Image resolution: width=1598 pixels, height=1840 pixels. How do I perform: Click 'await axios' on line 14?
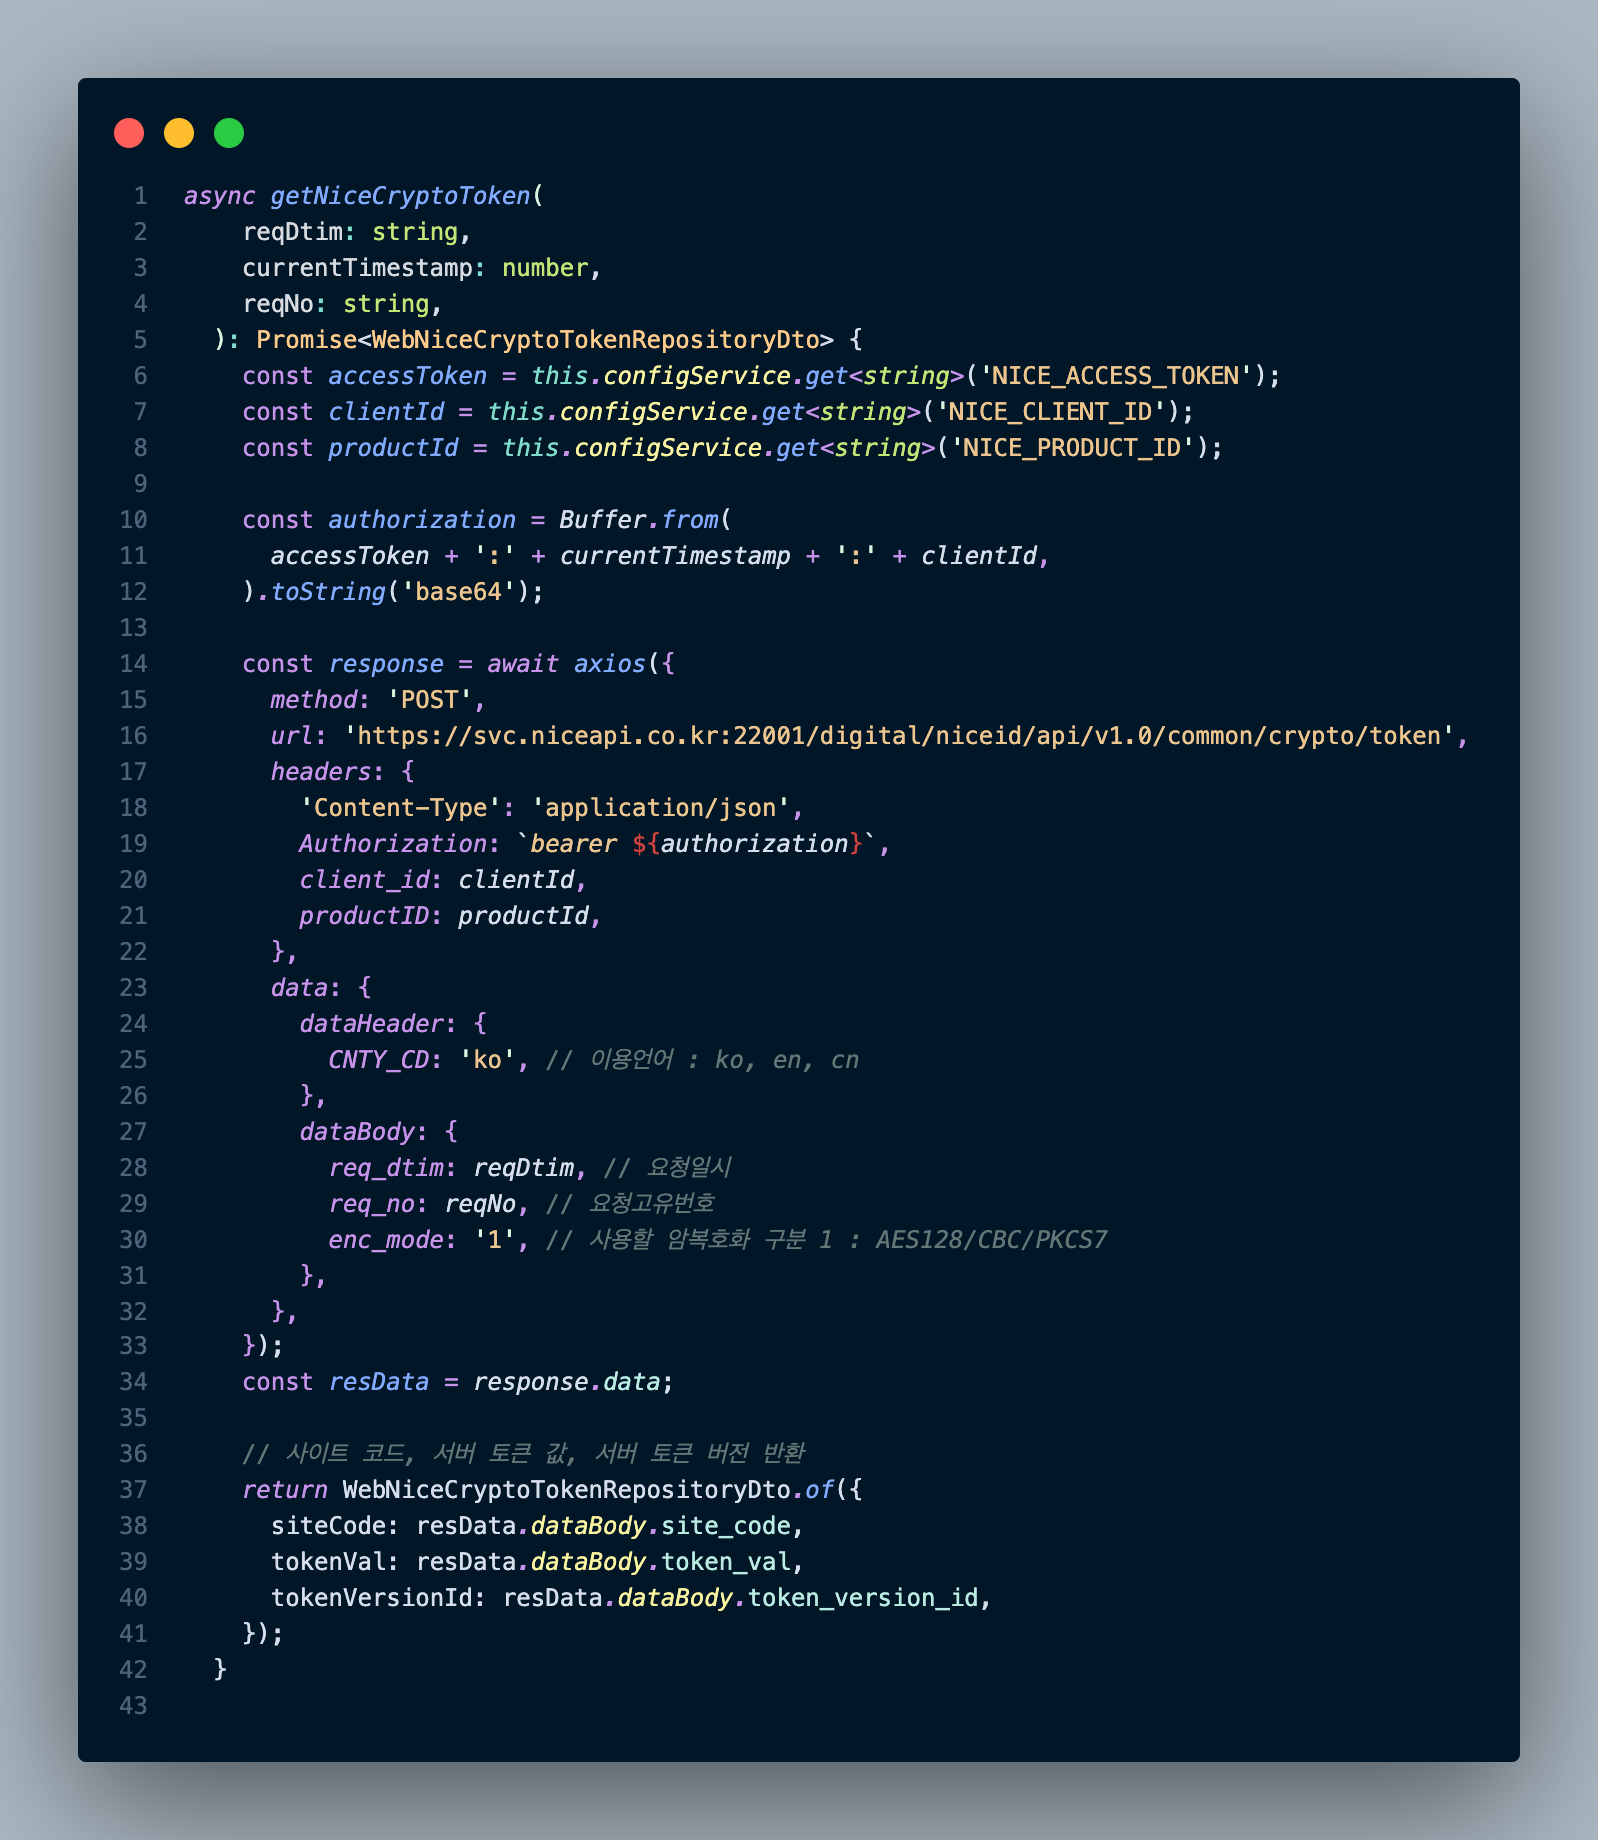566,664
